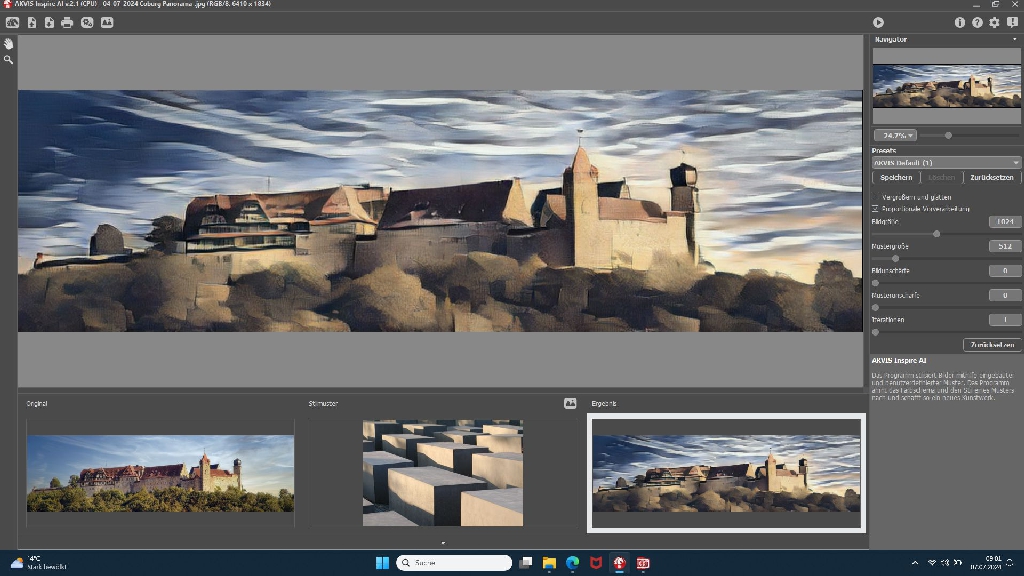This screenshot has width=1024, height=576.
Task: Select the Zoom magnifier tool
Action: [8, 60]
